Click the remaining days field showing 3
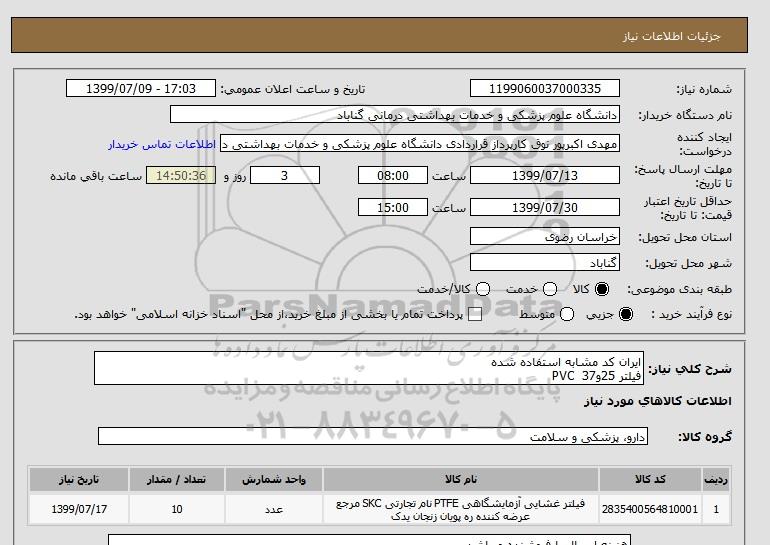 point(285,175)
